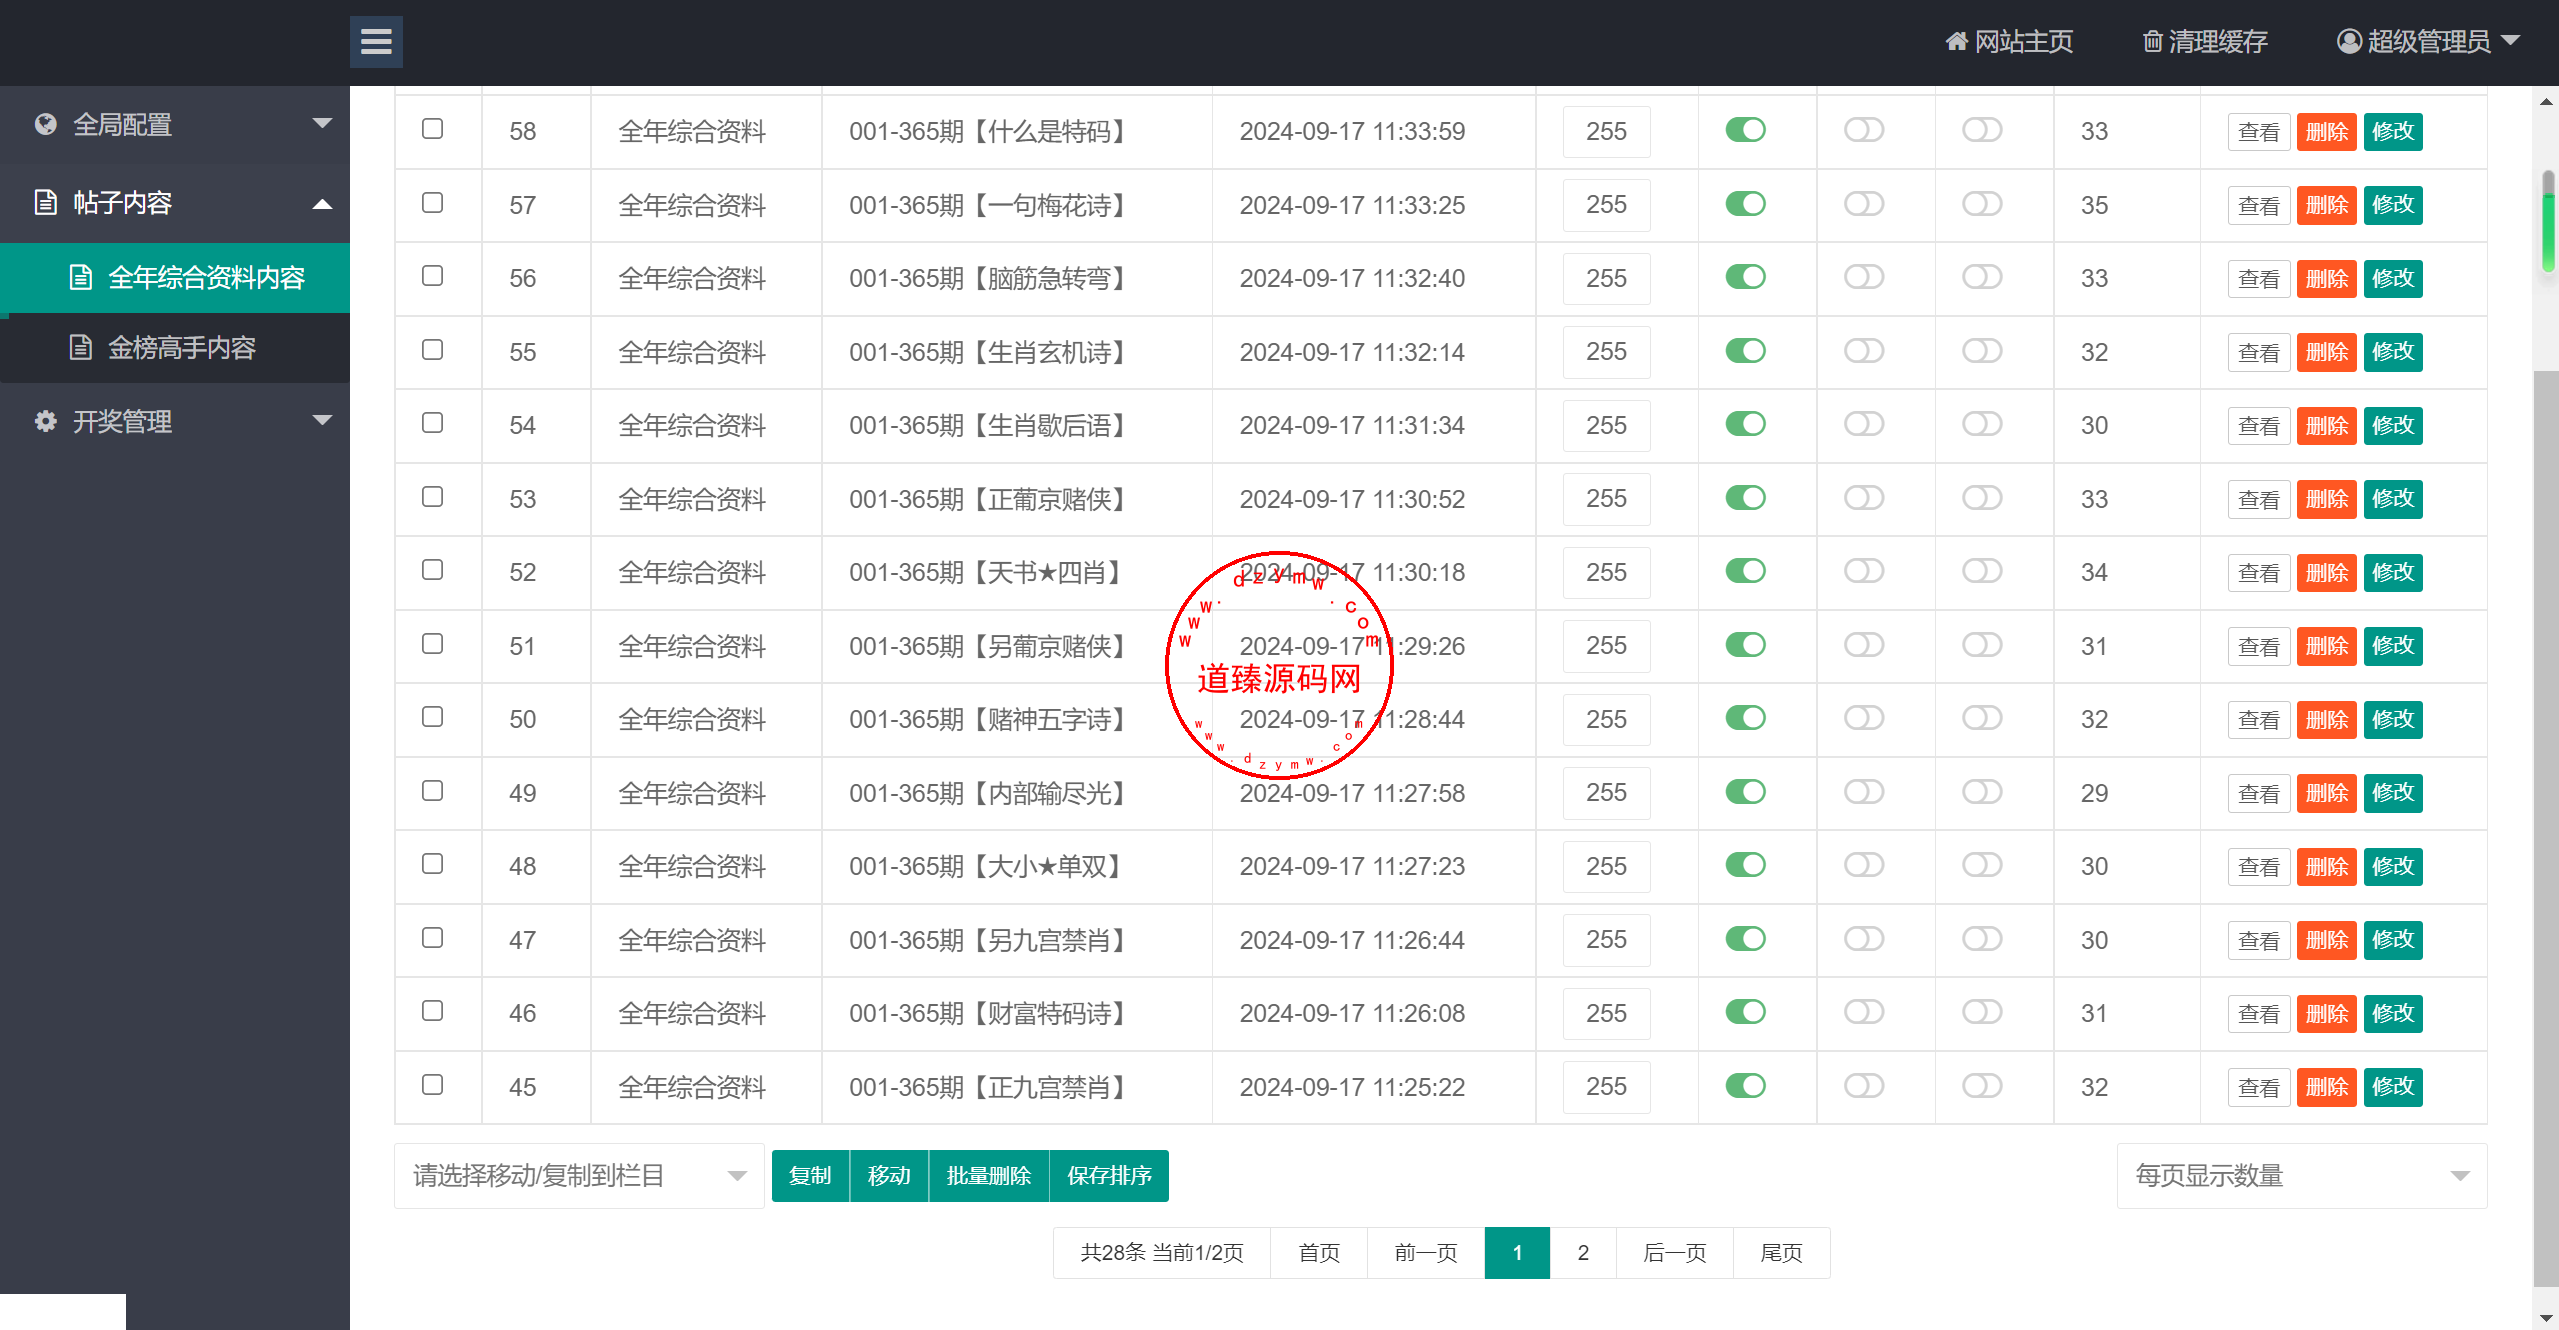Click the 尾页 pagination button
The image size is (2559, 1330).
(1781, 1253)
